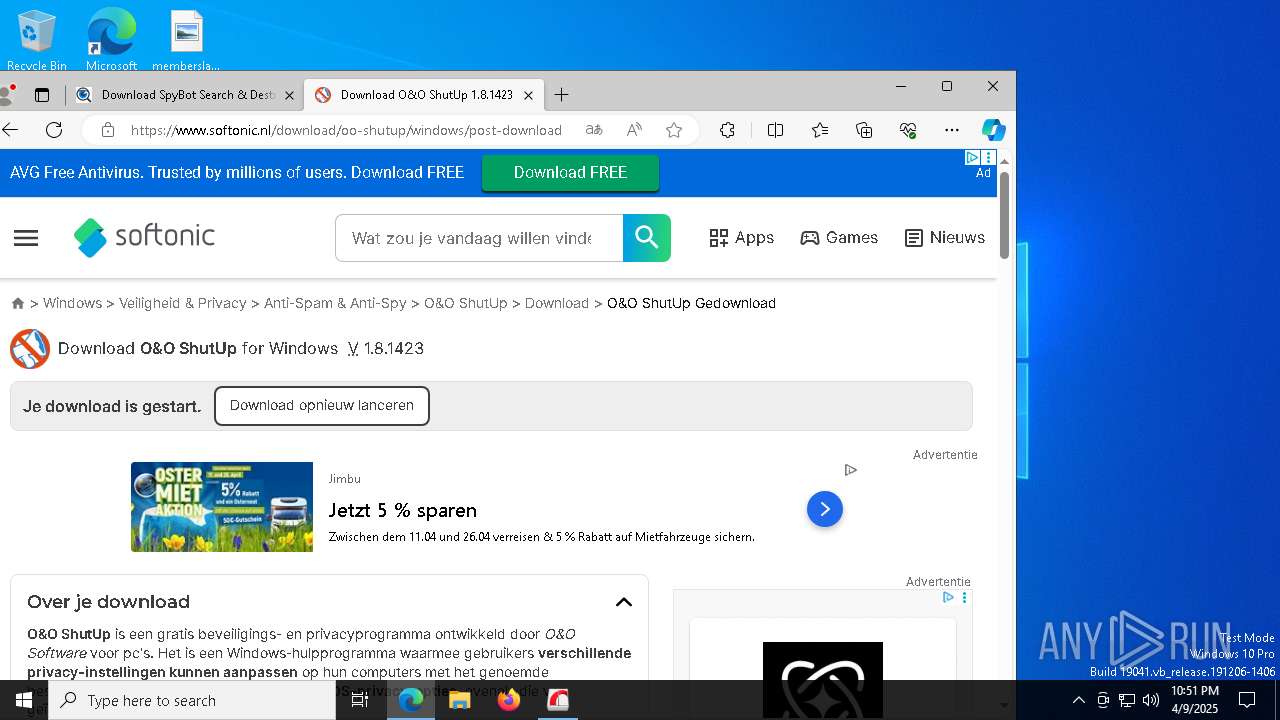Open the Extensions puzzle icon
1280x720 pixels.
click(x=727, y=130)
